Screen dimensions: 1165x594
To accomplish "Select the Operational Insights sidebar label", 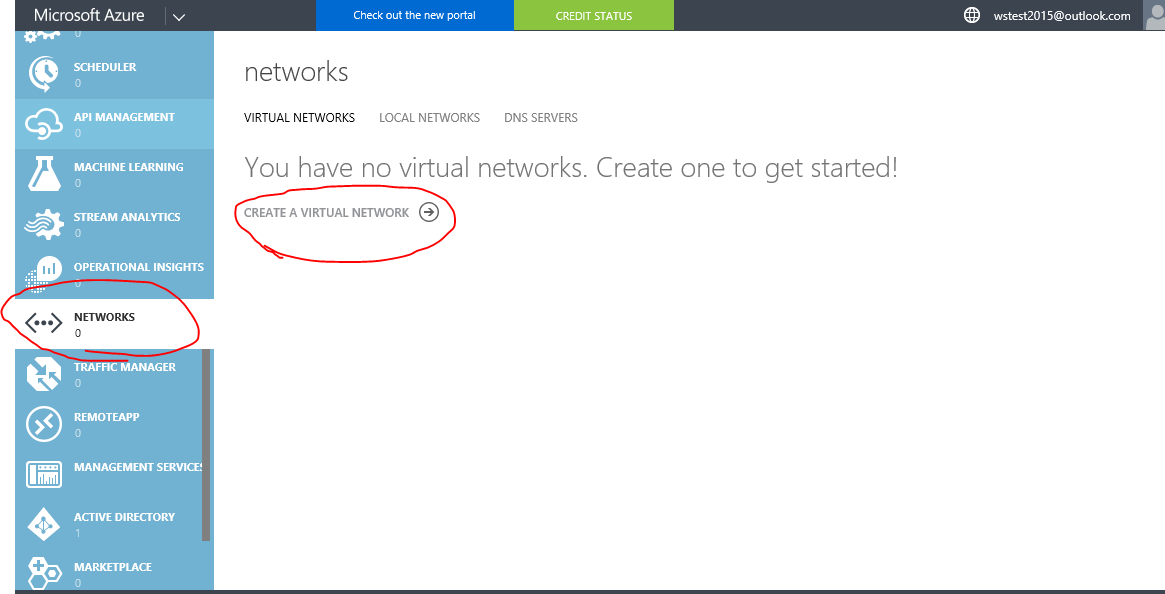I will coord(138,267).
